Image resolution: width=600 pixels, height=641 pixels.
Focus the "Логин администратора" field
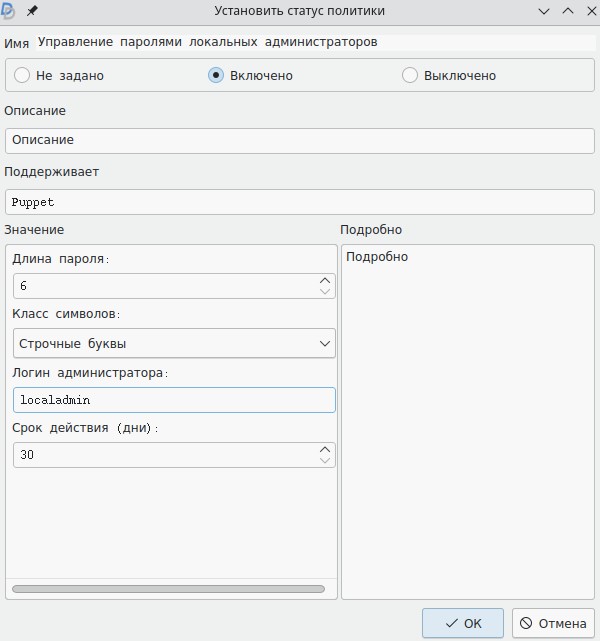coord(175,400)
